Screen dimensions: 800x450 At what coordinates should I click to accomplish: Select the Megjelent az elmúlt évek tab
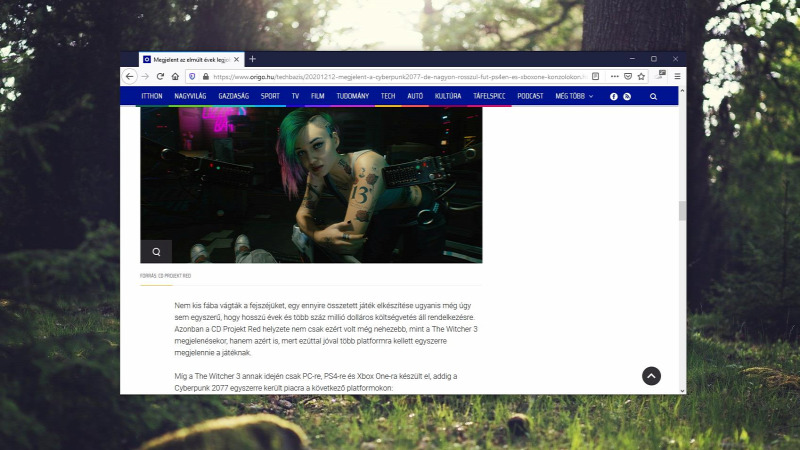(191, 60)
